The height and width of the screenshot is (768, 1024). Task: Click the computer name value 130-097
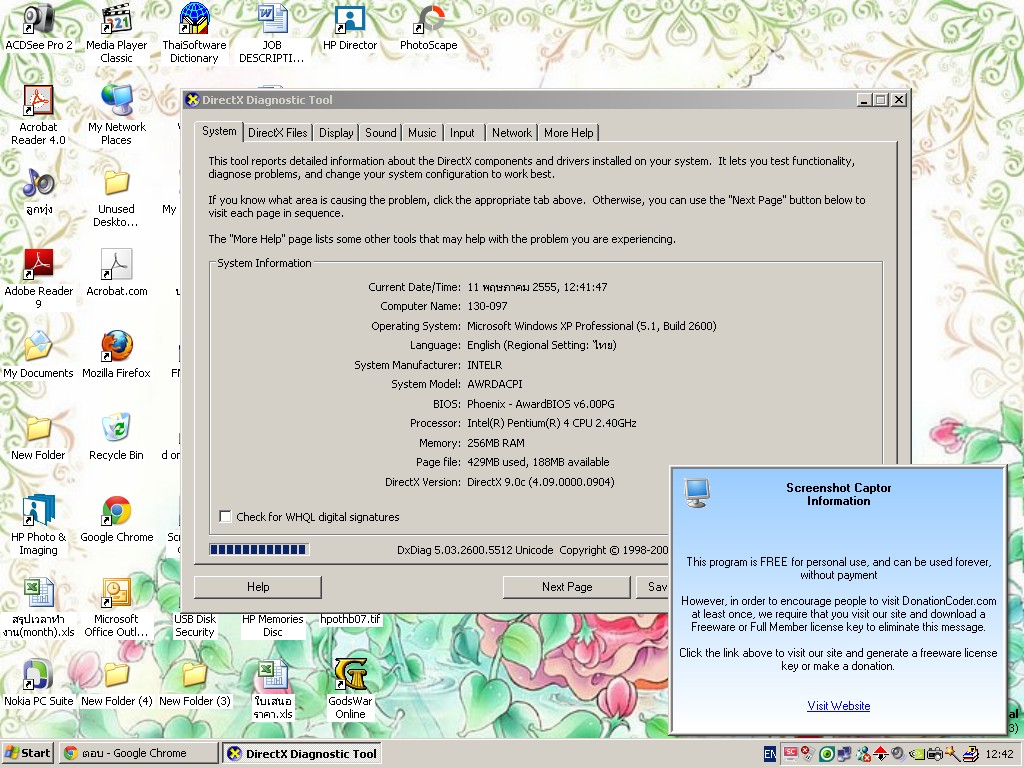pos(487,306)
